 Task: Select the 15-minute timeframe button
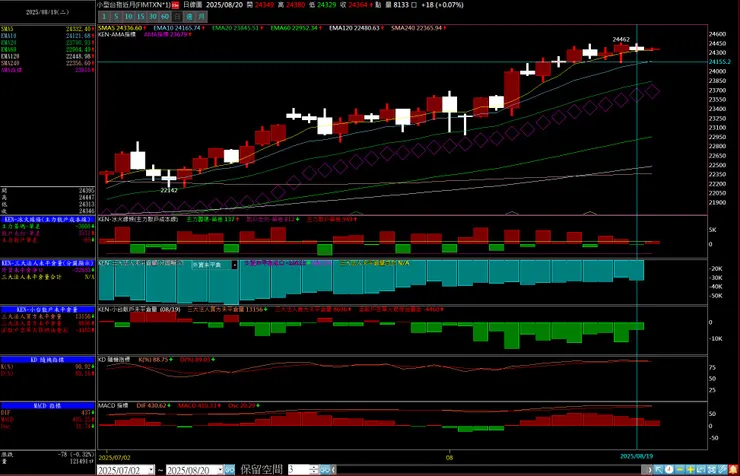pyautogui.click(x=141, y=17)
